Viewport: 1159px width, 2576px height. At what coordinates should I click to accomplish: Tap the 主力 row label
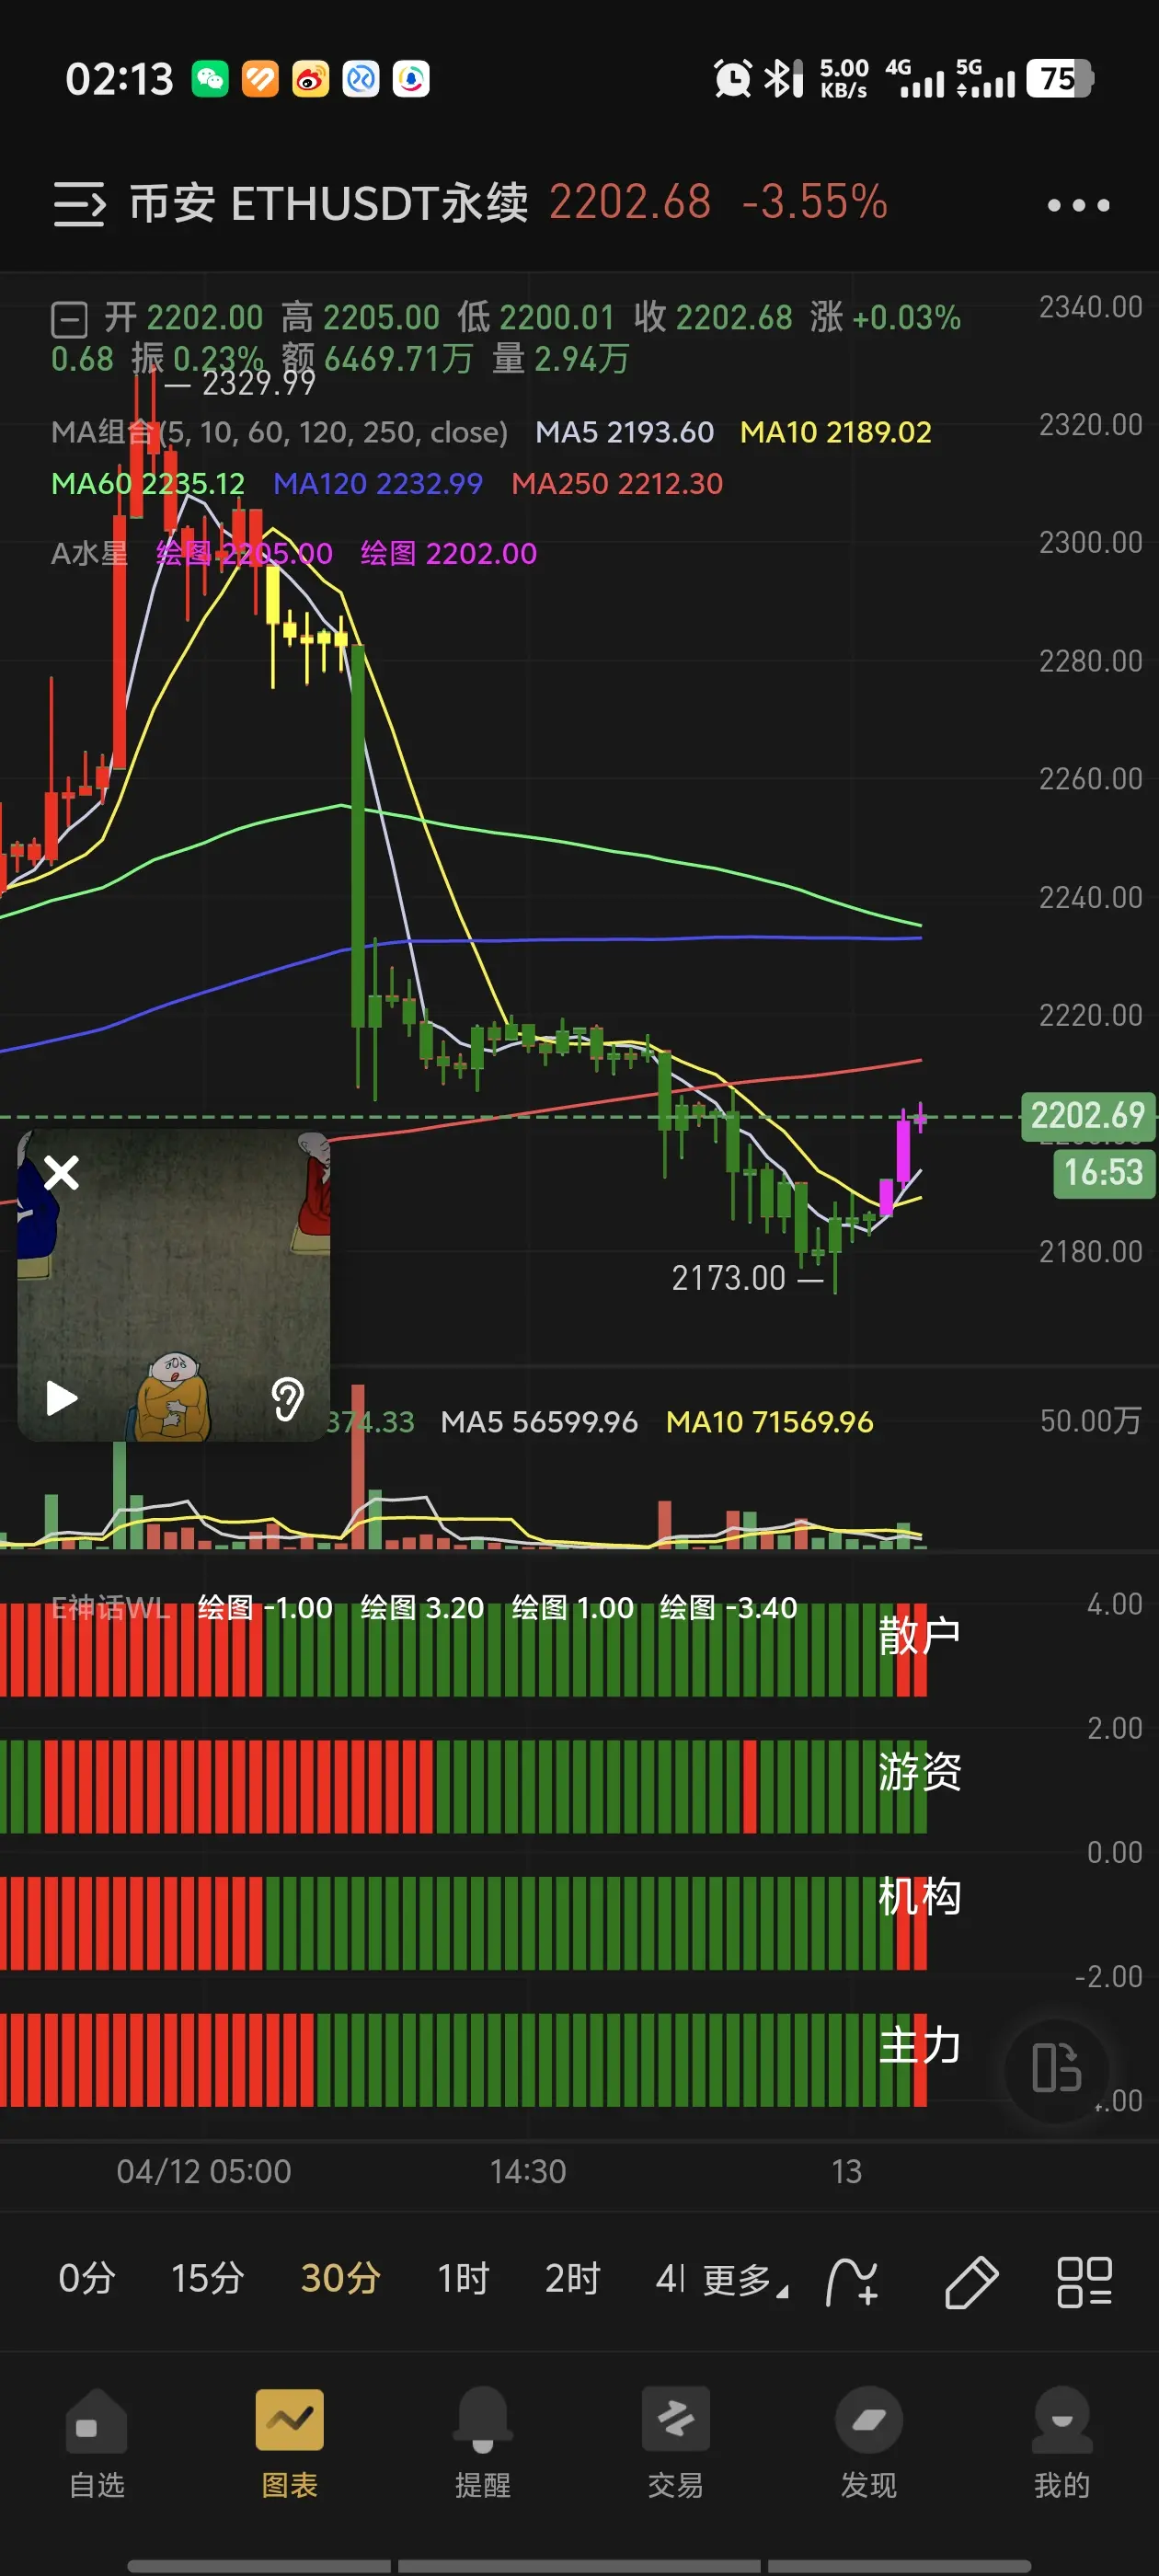click(x=920, y=2045)
